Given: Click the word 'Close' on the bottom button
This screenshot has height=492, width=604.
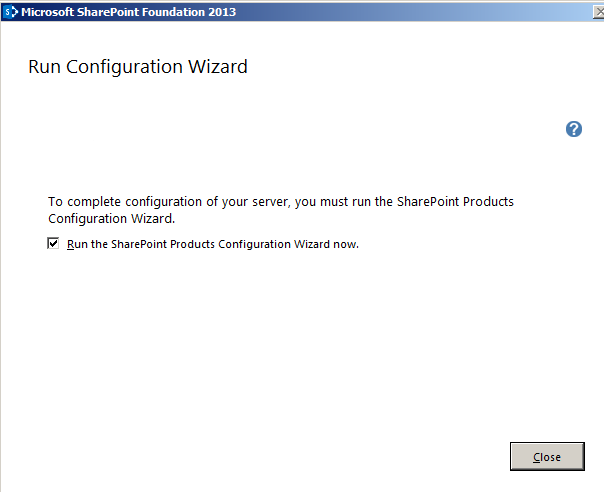Looking at the screenshot, I should [546, 457].
